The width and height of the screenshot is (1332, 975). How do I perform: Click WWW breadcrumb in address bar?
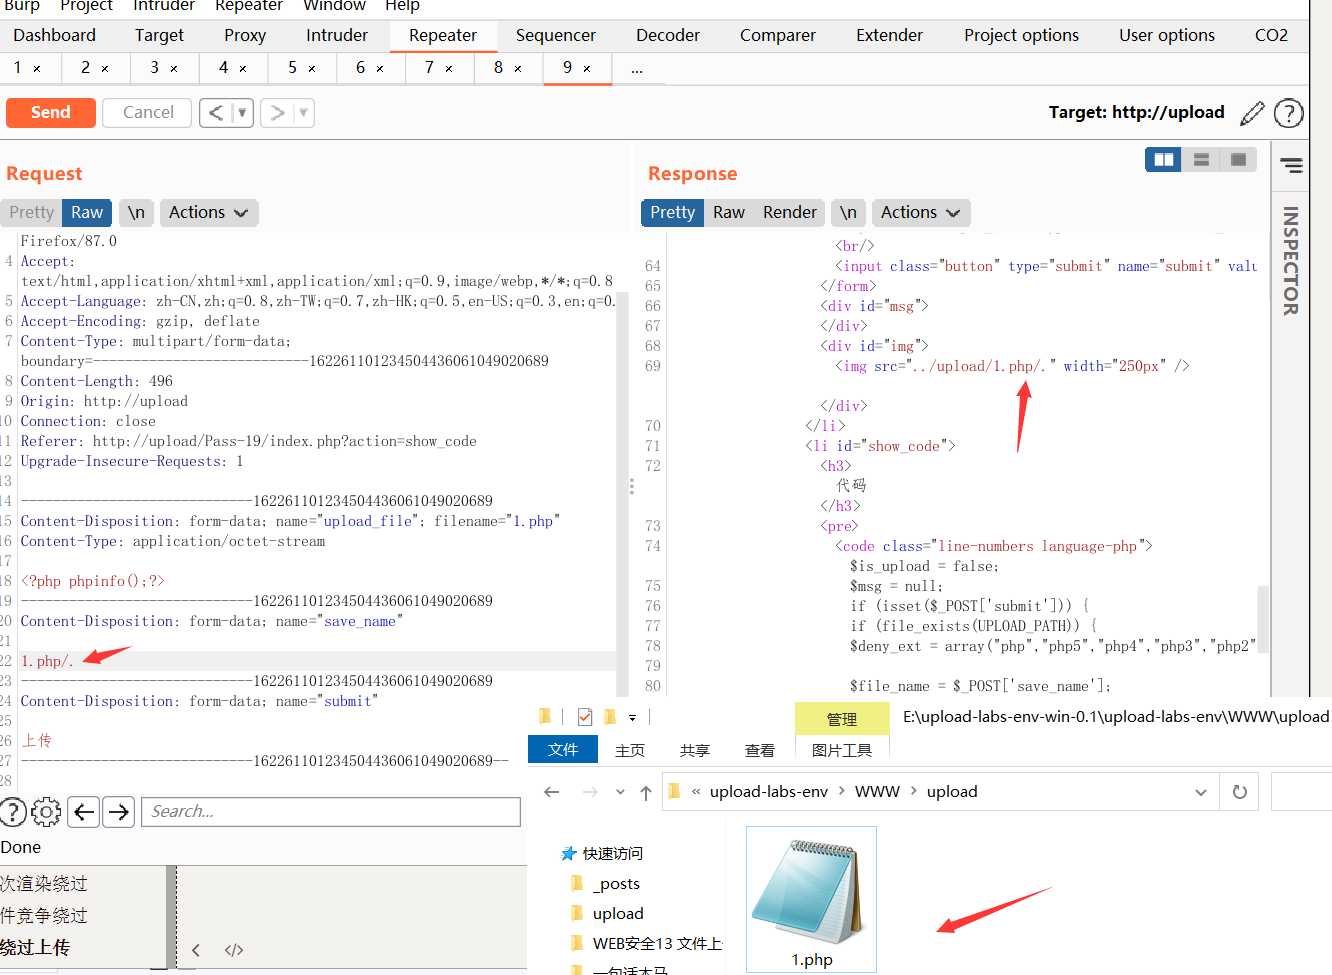tap(877, 791)
